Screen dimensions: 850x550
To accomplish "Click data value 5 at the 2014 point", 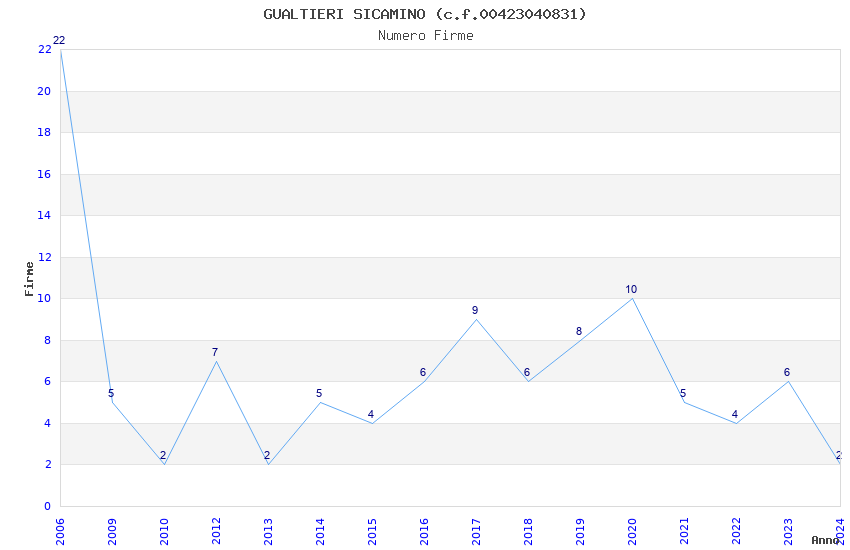I will coord(319,393).
